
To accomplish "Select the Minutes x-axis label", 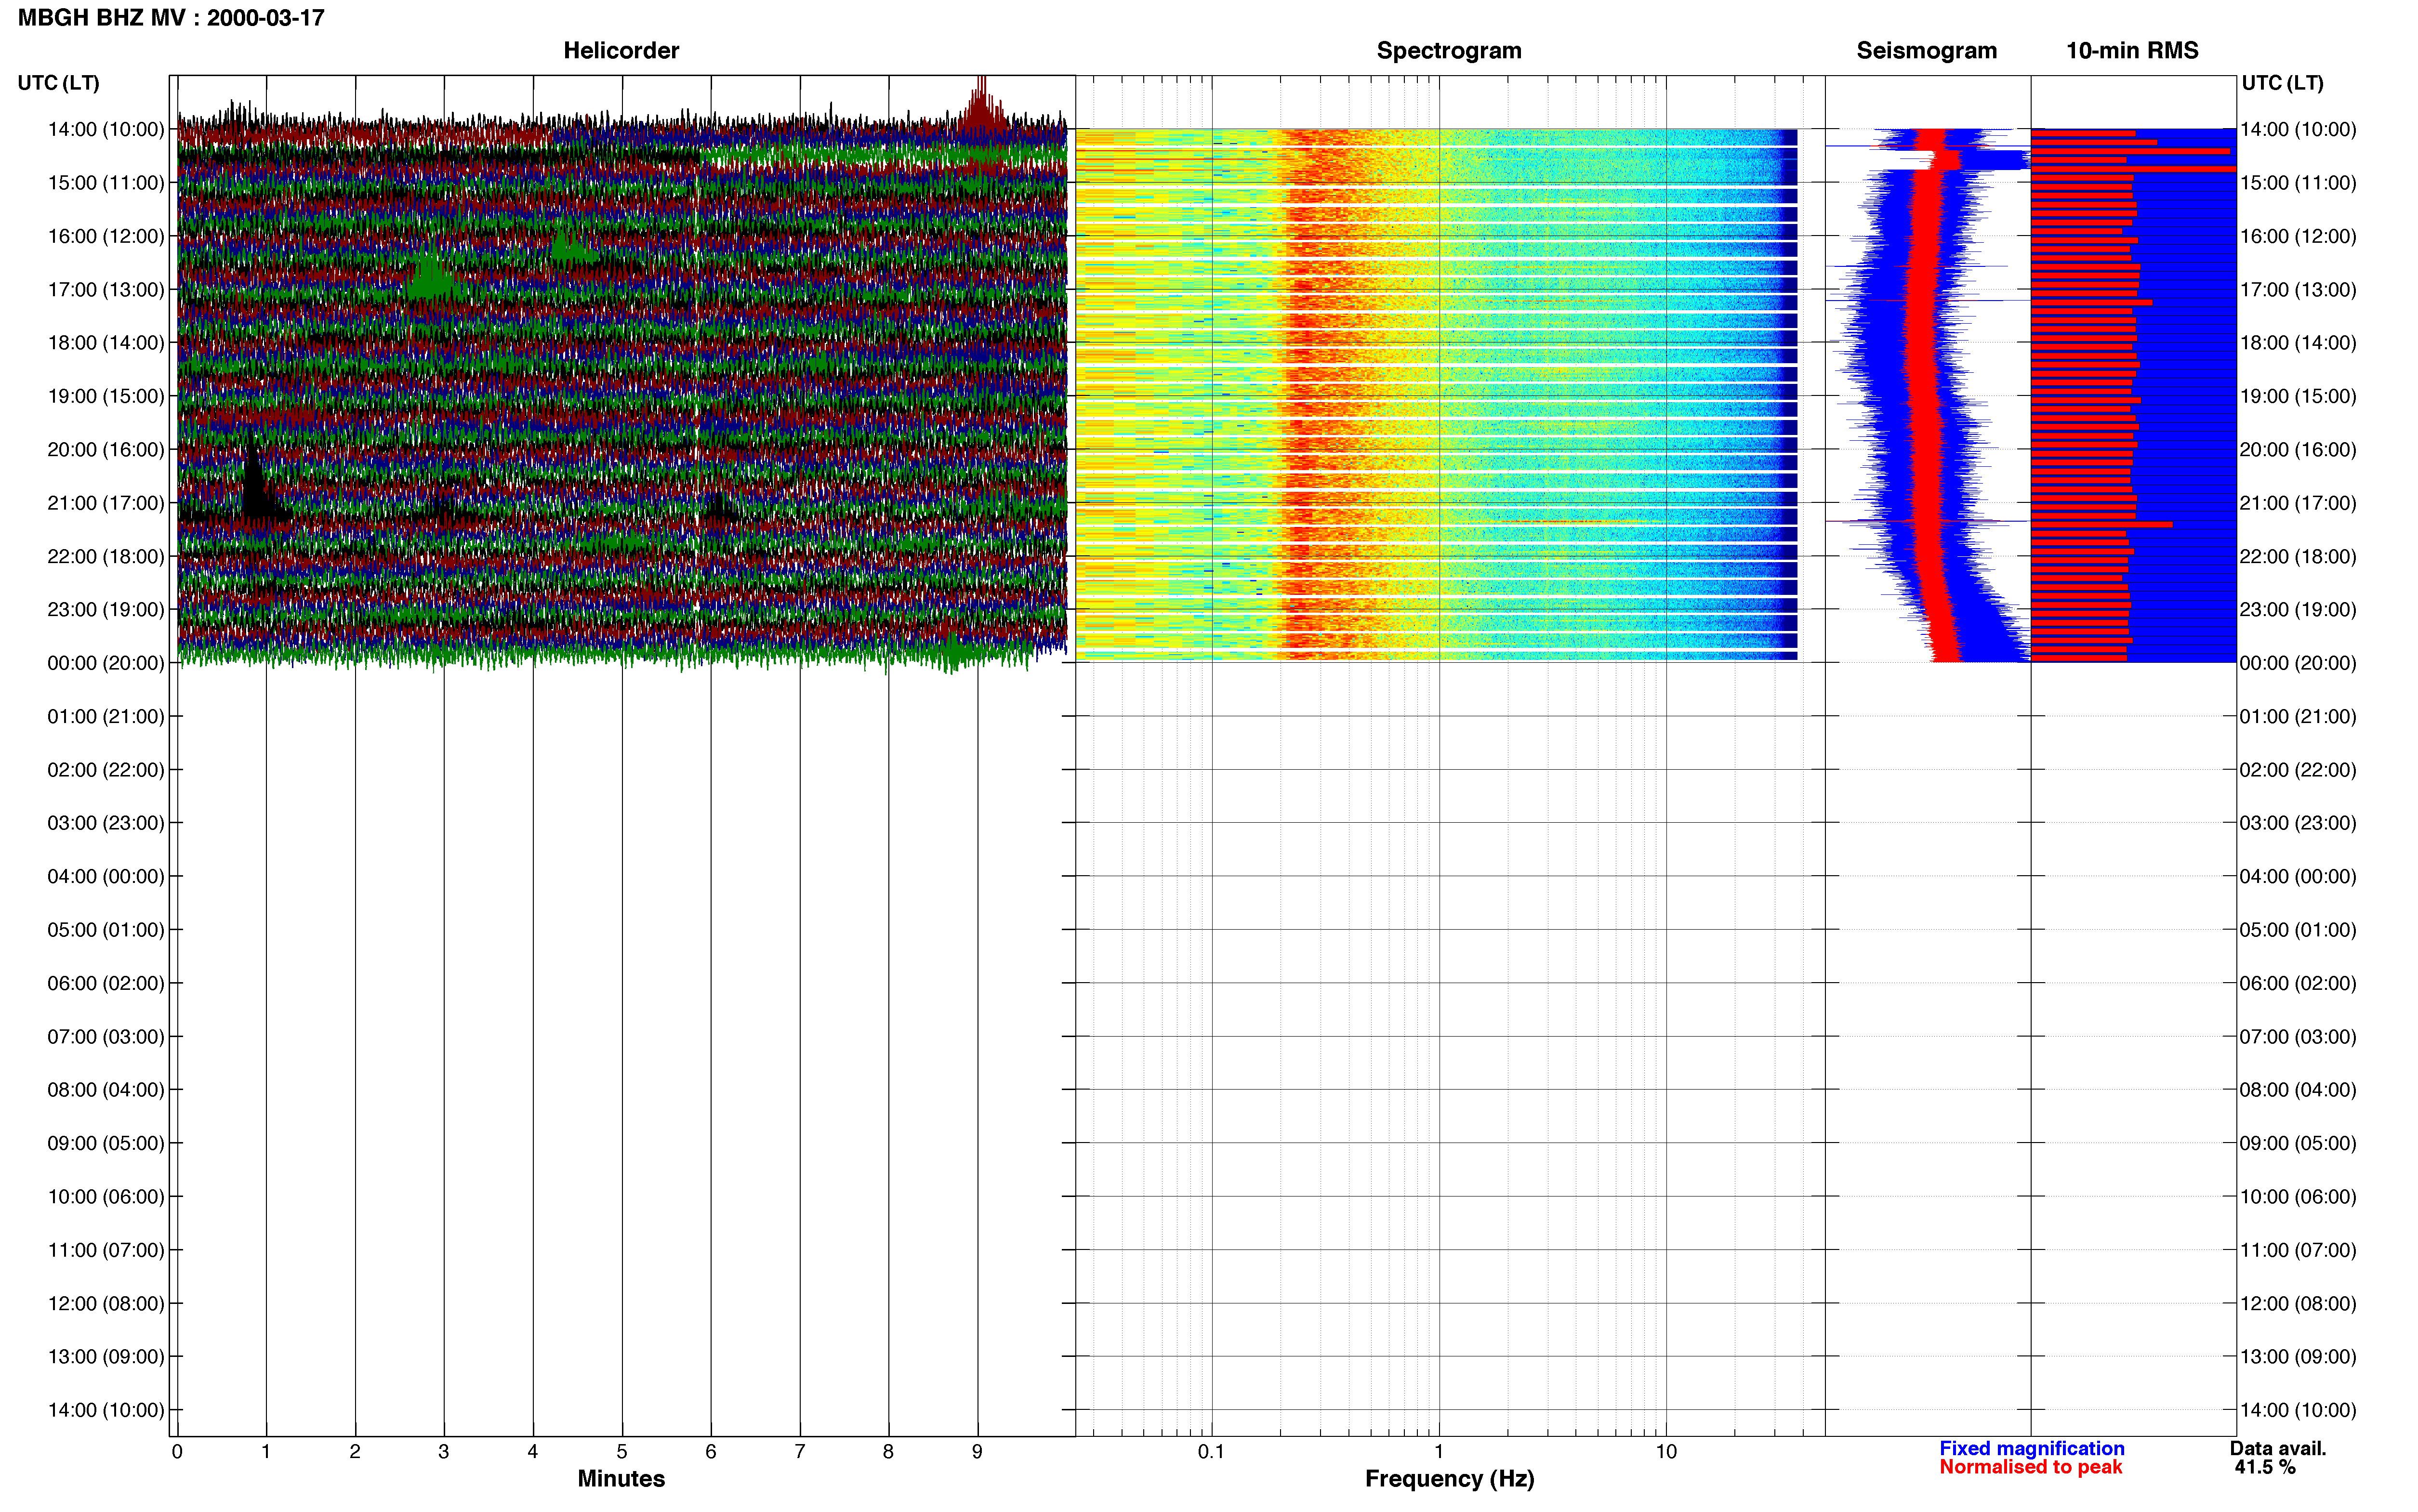I will 621,1478.
